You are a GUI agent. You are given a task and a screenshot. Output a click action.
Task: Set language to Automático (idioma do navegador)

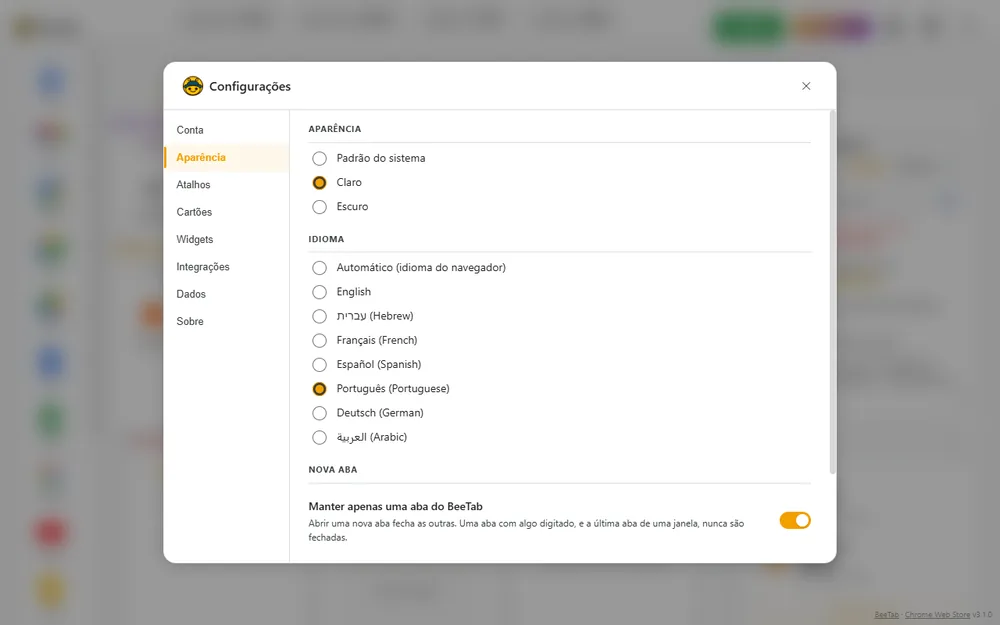[x=320, y=268]
